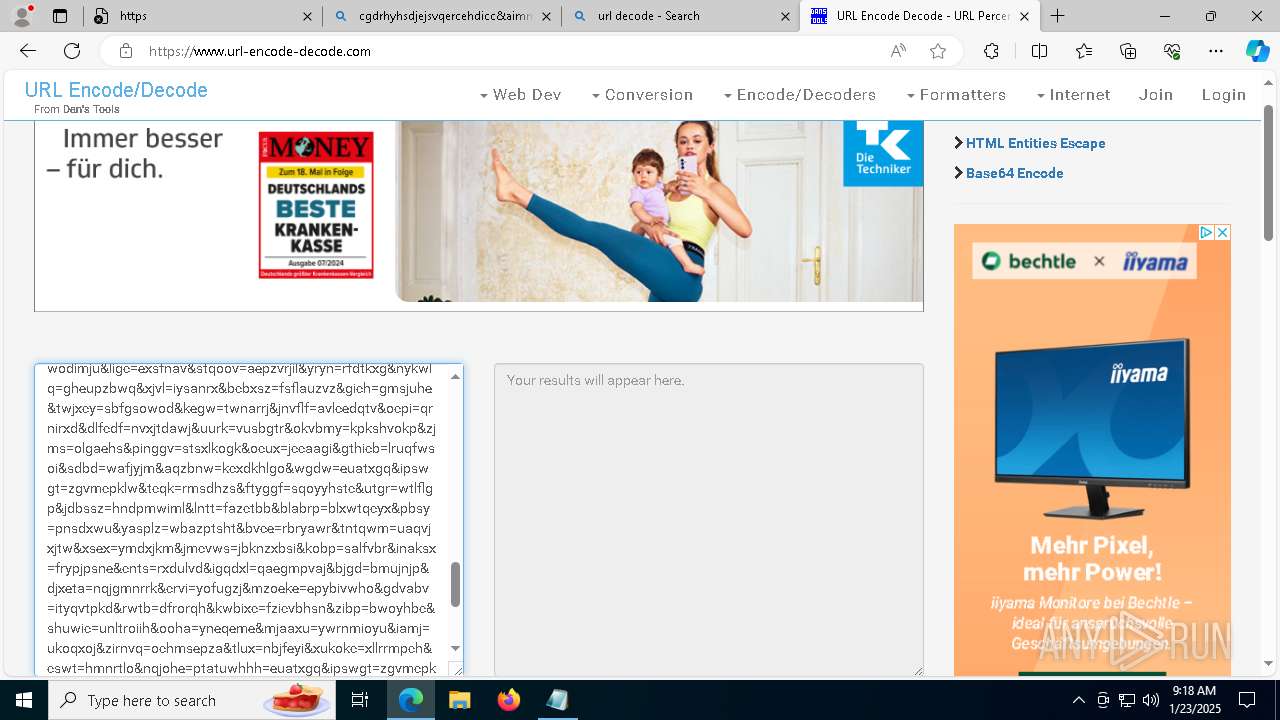This screenshot has width=1280, height=720.
Task: Open the Join link
Action: pyautogui.click(x=1156, y=95)
